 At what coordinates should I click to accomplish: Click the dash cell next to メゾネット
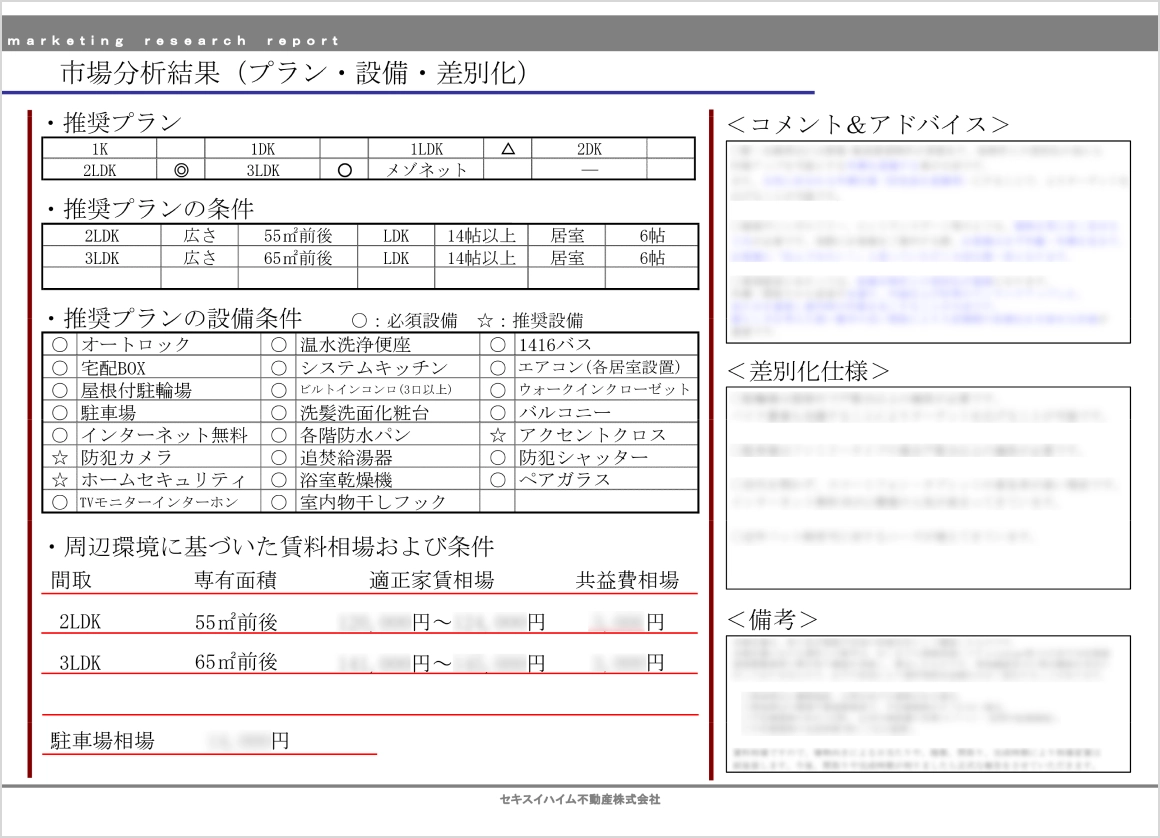point(589,170)
